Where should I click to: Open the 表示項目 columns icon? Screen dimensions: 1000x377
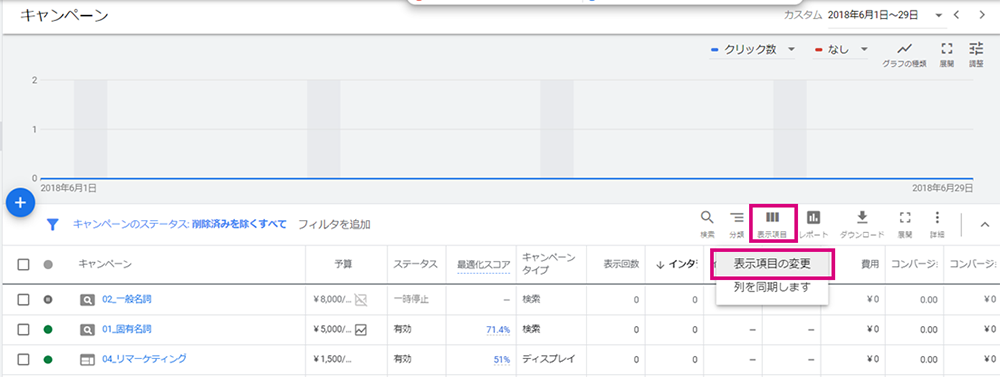pos(772,225)
